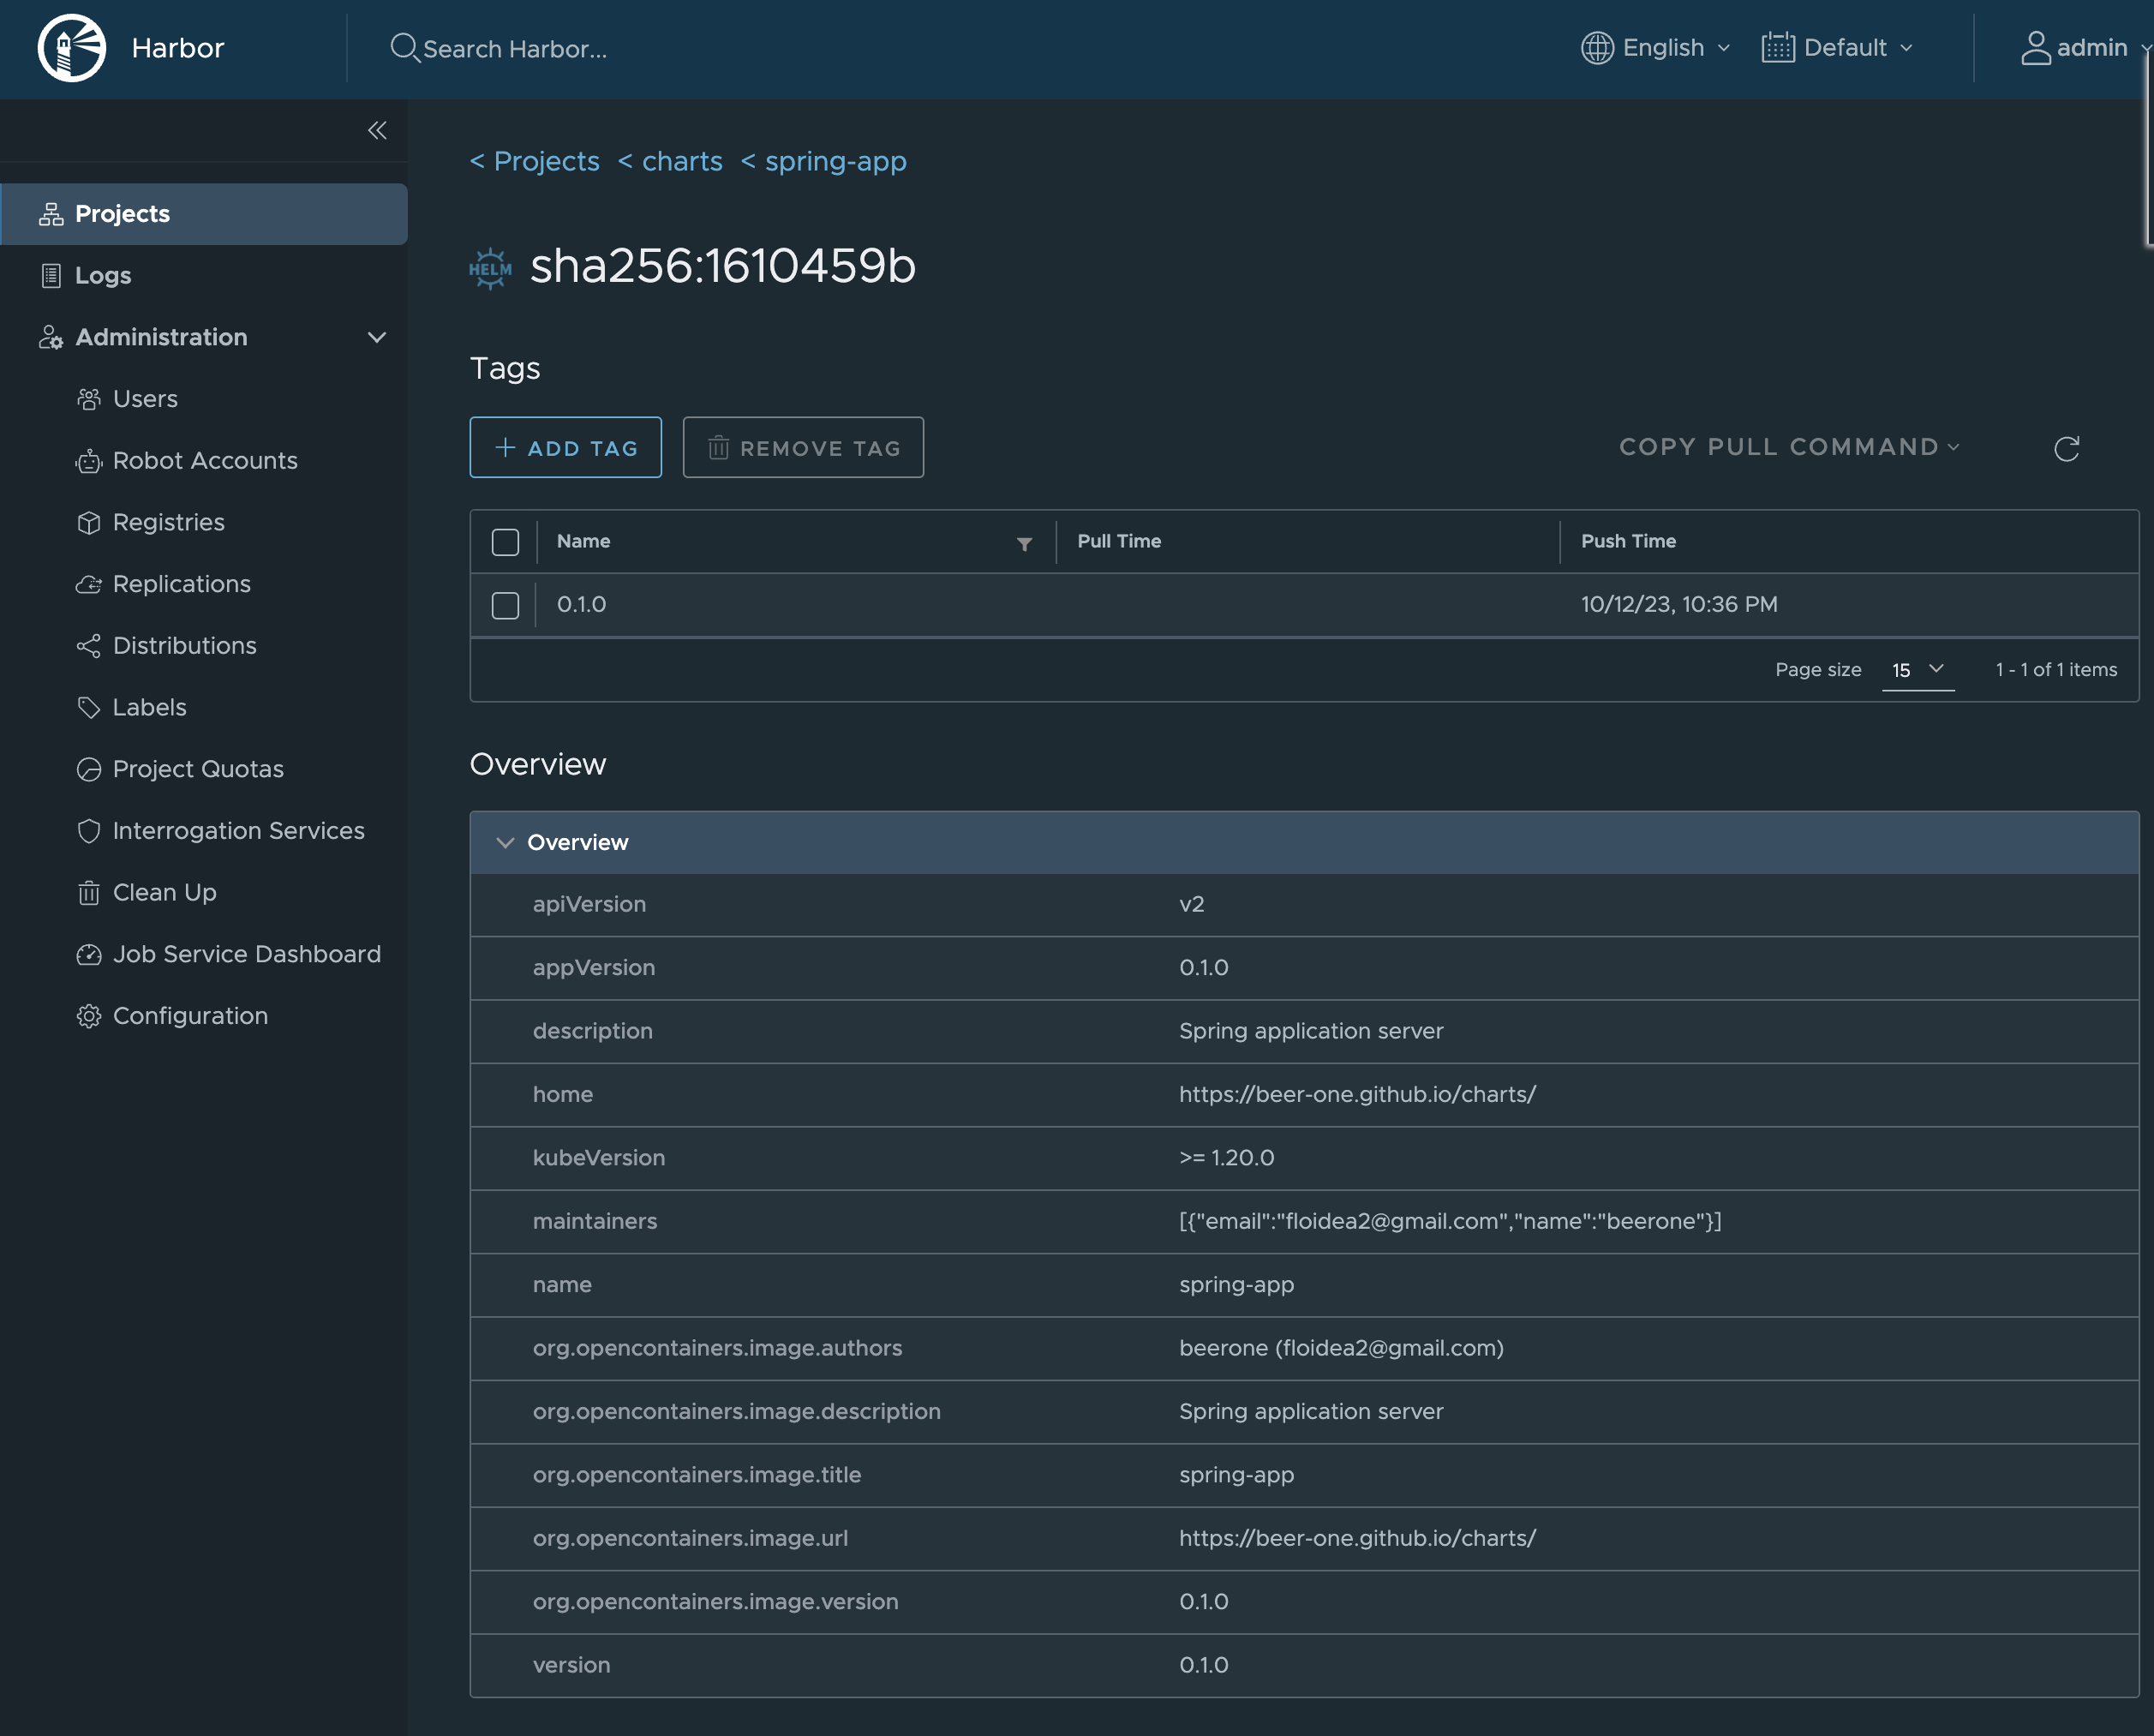Click the Project Quotas icon

coord(89,769)
